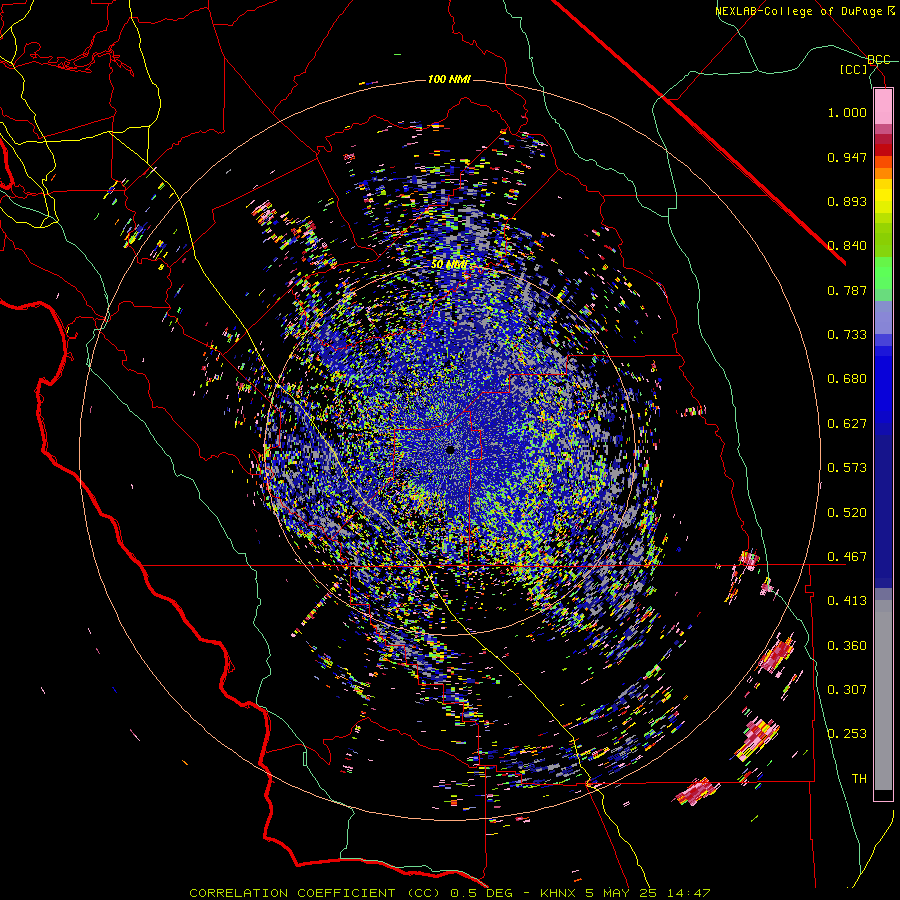Click the 100 NMI range ring label

click(449, 79)
